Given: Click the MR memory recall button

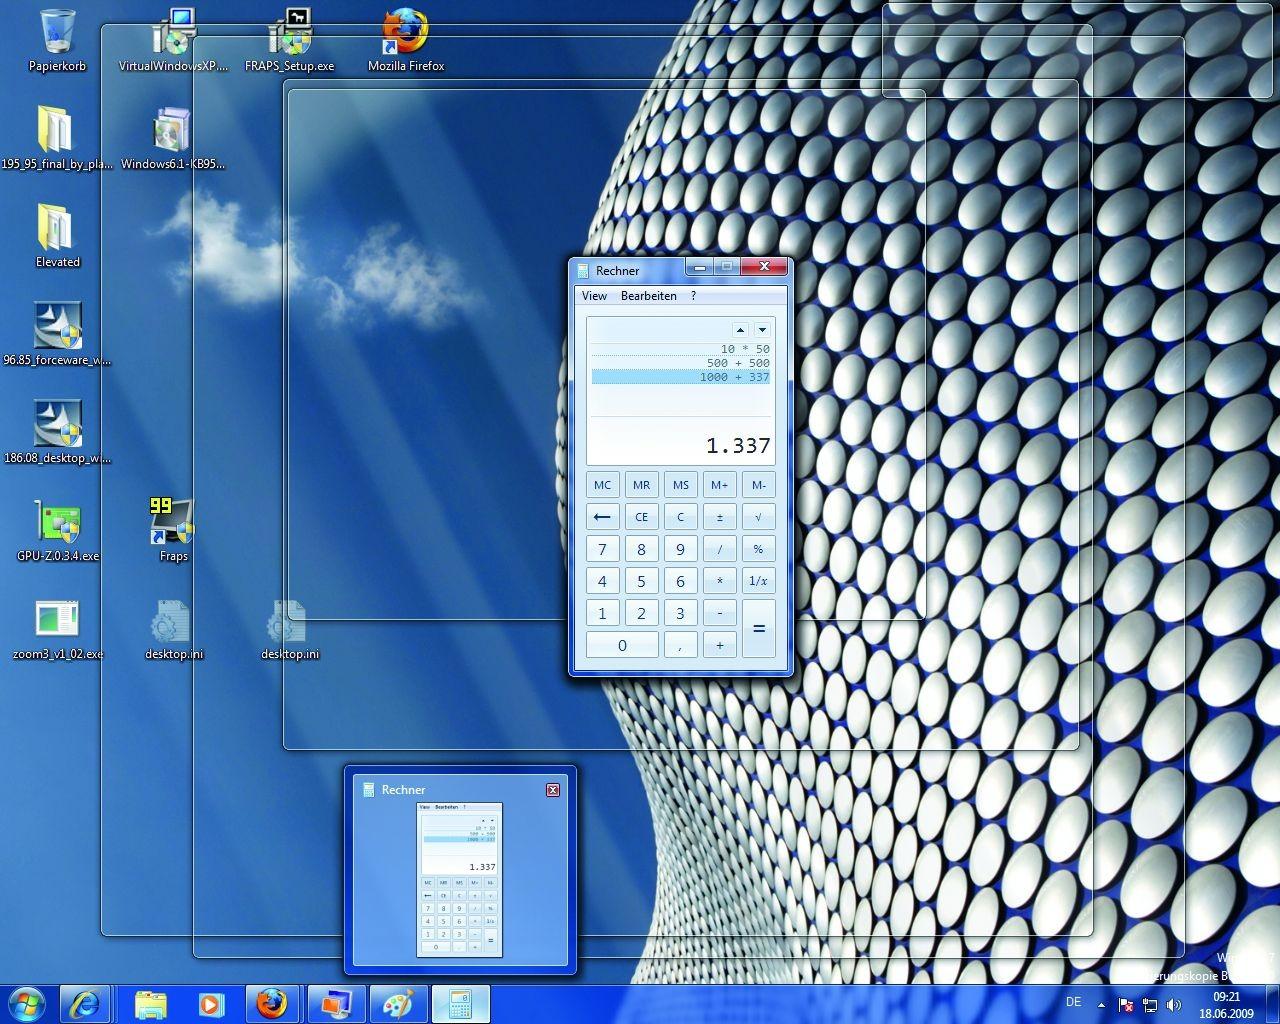Looking at the screenshot, I should [x=641, y=485].
